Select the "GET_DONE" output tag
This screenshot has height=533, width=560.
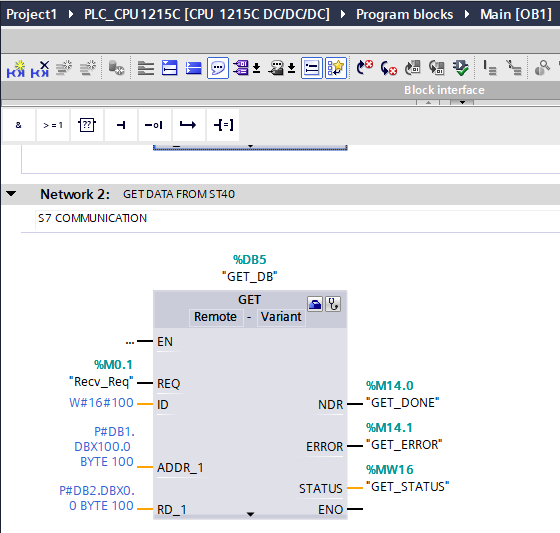click(x=402, y=403)
